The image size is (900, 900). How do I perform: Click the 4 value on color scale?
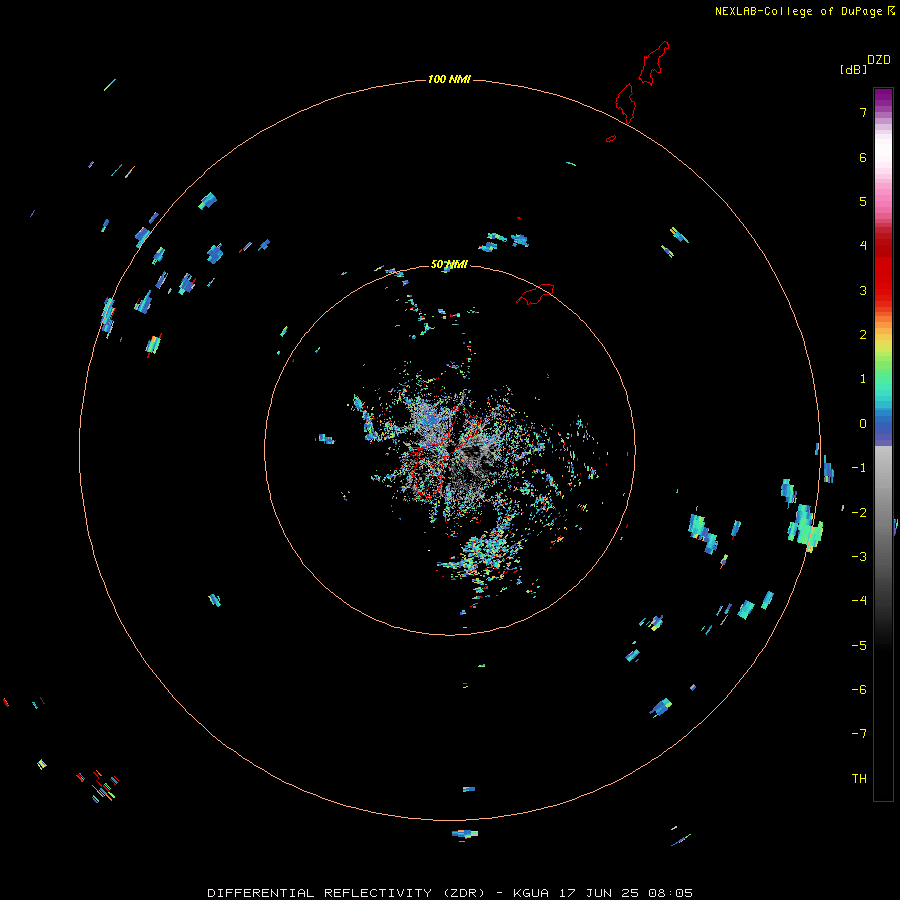coord(863,246)
